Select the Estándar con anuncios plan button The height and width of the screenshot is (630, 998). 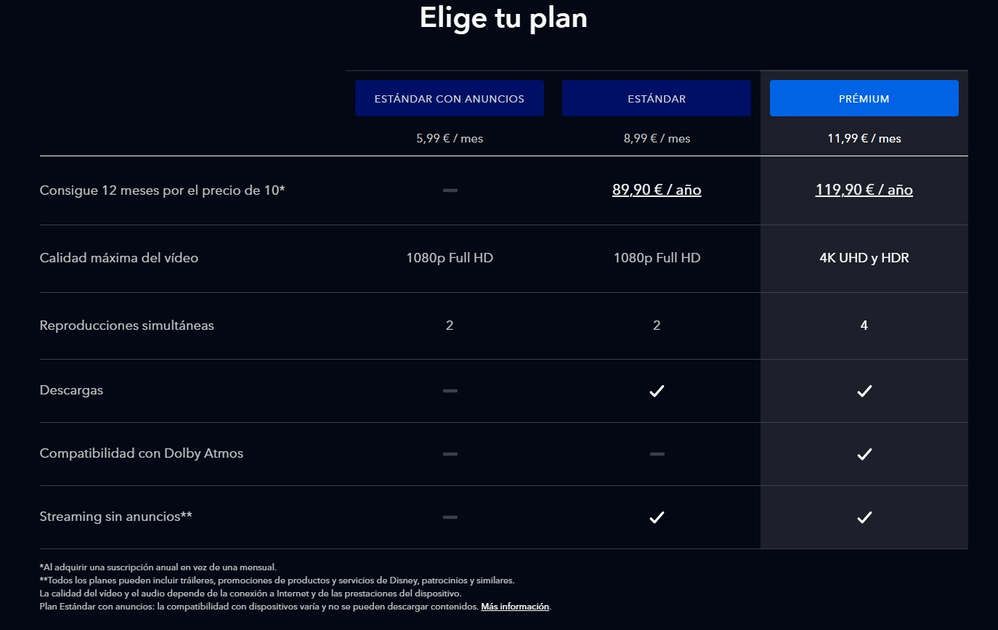(x=449, y=99)
